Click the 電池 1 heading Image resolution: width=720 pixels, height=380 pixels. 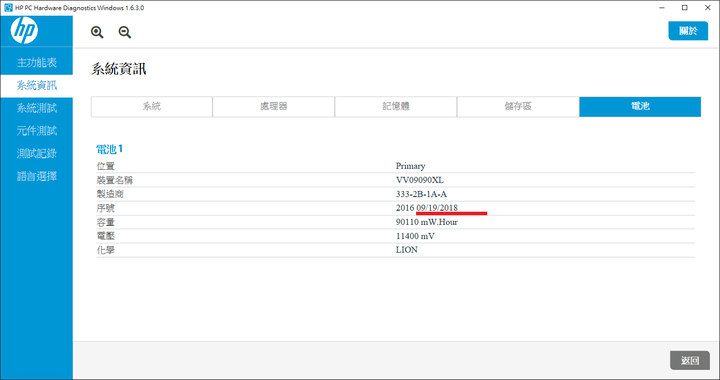click(109, 149)
